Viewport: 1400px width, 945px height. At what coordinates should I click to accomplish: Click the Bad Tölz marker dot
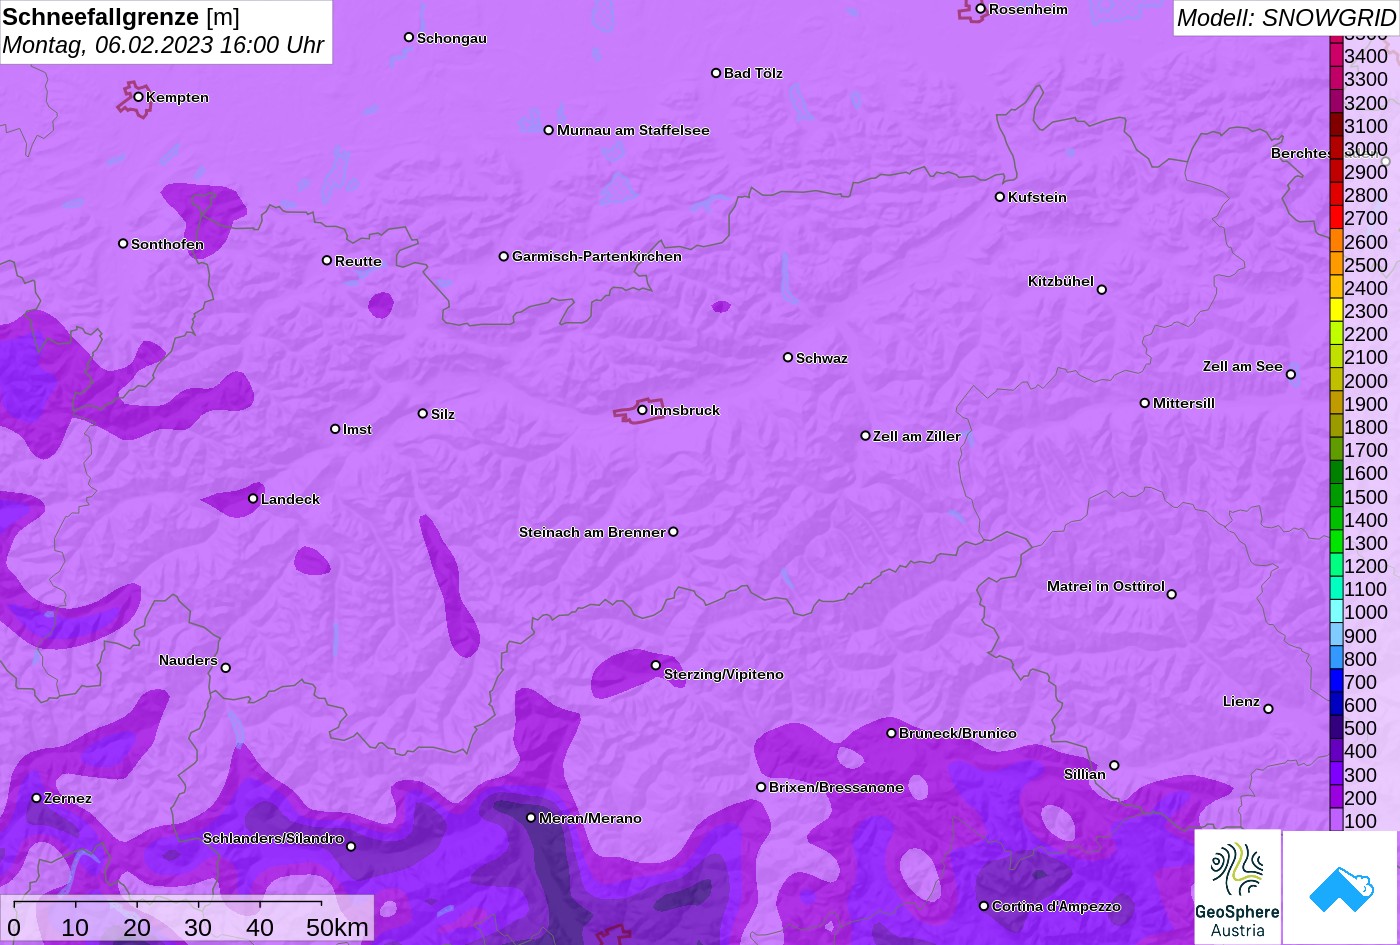(x=716, y=73)
